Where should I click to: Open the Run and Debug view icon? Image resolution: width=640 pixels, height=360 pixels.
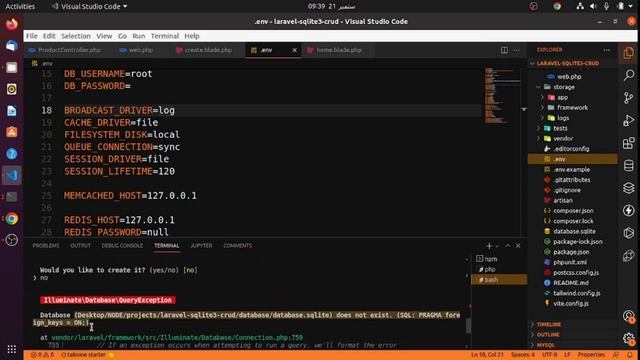click(629, 120)
